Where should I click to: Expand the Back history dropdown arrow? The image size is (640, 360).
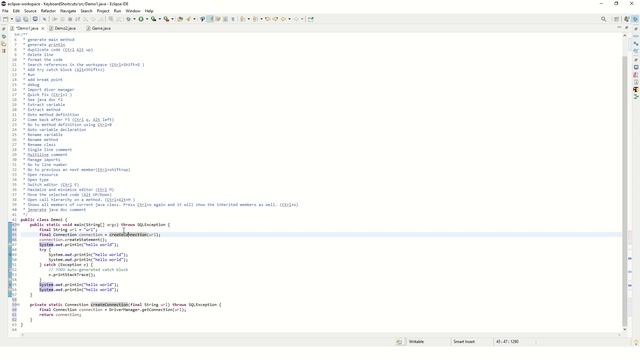click(289, 19)
